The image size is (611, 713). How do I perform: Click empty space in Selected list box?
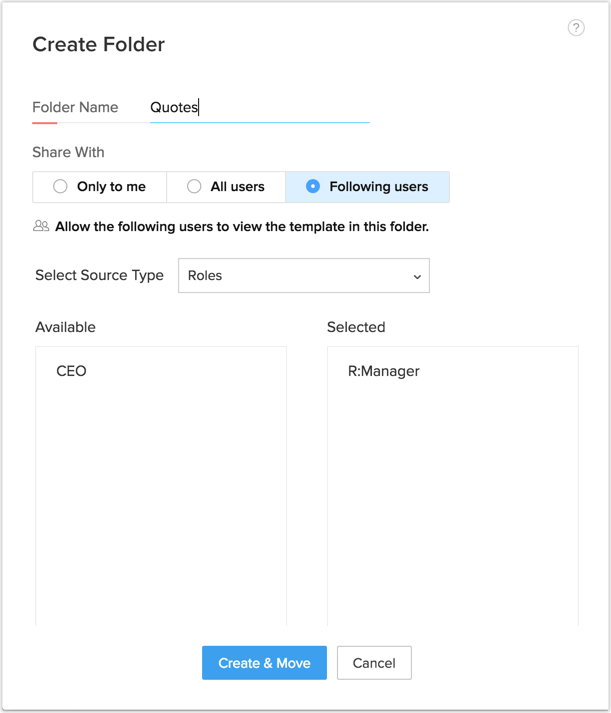pyautogui.click(x=452, y=500)
